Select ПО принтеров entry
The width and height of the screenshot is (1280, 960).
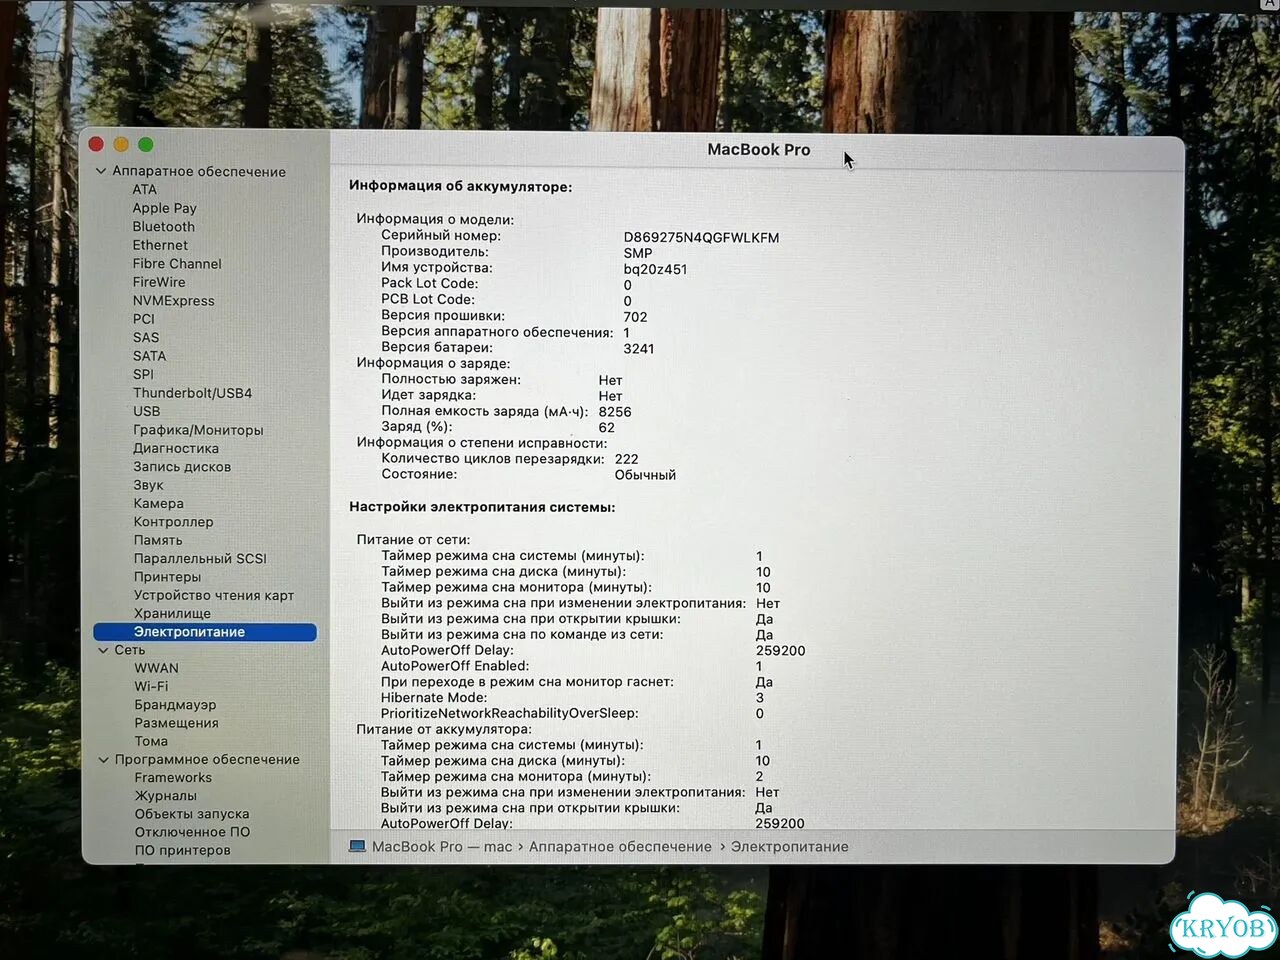coord(182,851)
